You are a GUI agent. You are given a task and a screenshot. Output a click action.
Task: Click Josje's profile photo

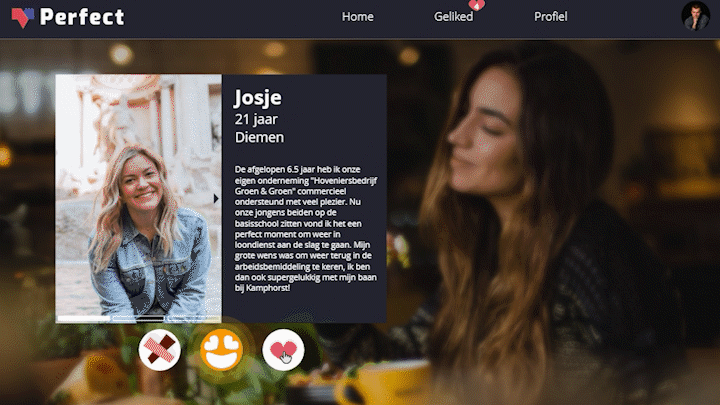coord(138,198)
